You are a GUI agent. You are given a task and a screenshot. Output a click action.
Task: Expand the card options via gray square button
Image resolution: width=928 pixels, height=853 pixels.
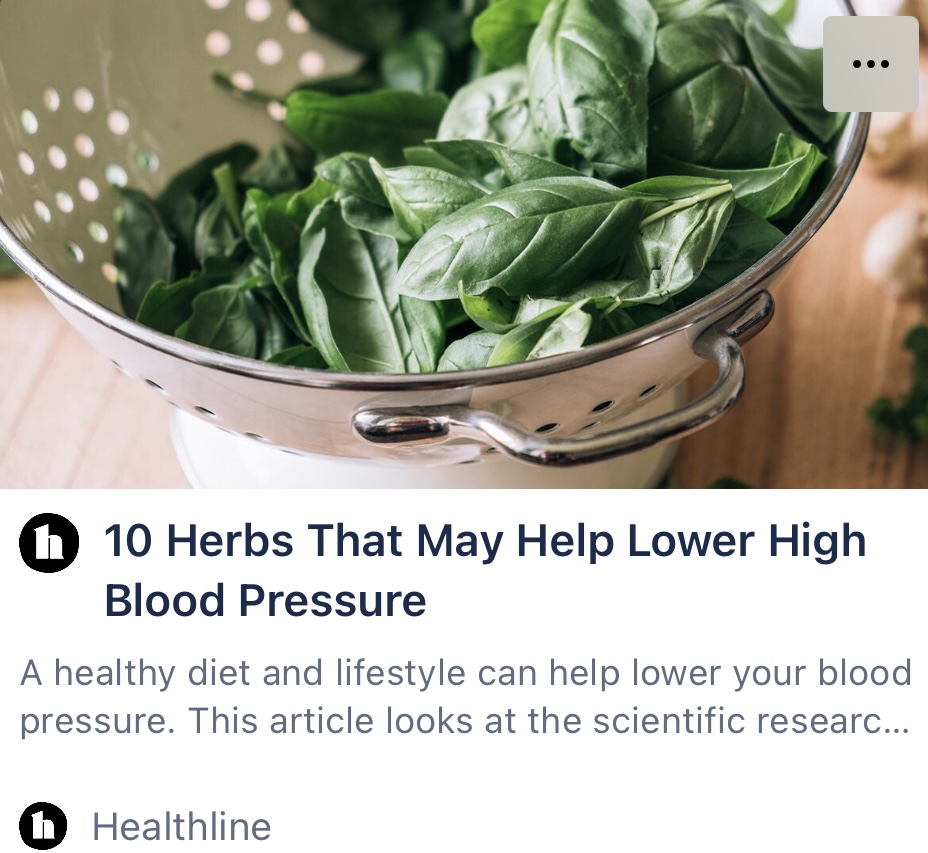click(871, 64)
